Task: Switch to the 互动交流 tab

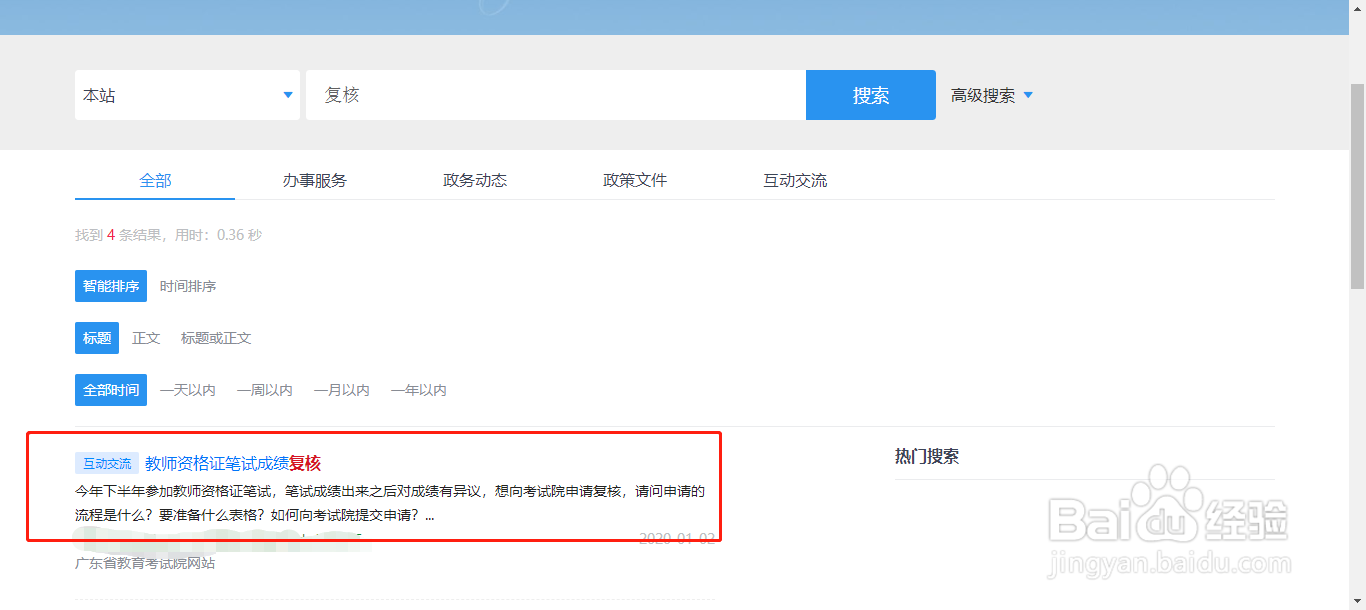Action: (794, 180)
